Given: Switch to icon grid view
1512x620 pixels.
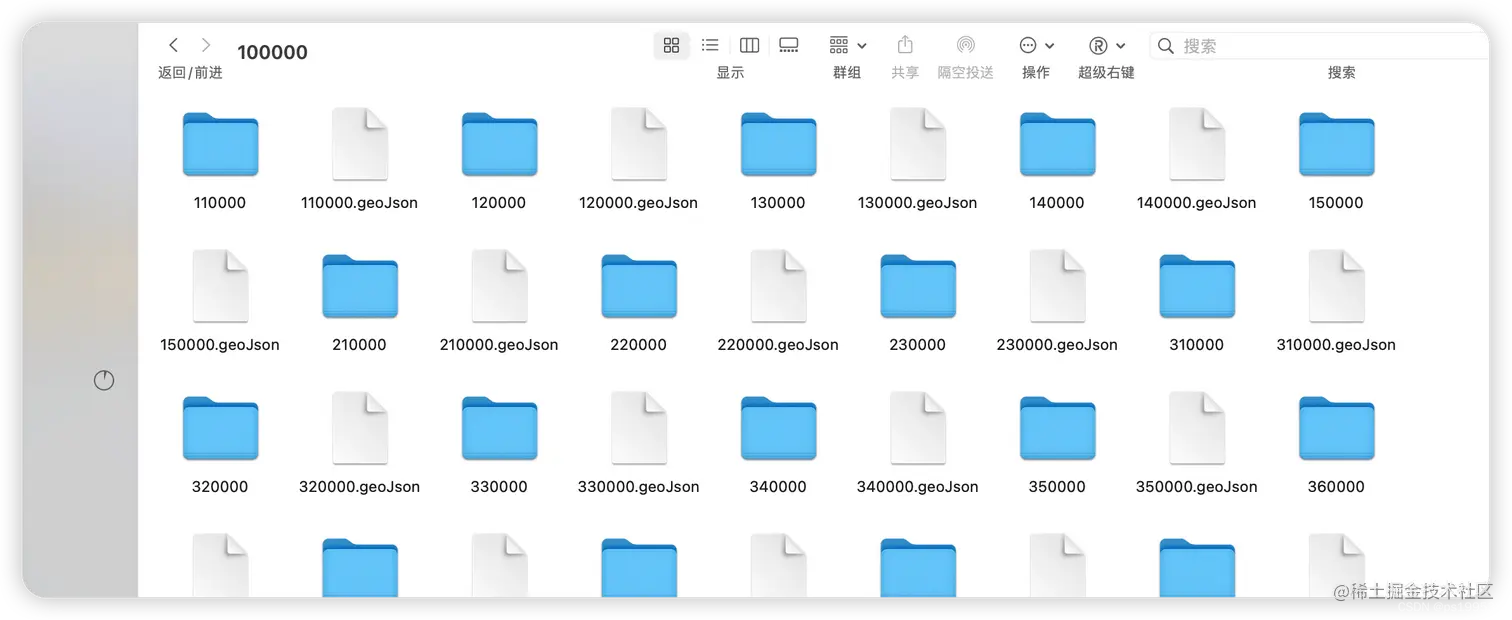Looking at the screenshot, I should 671,45.
